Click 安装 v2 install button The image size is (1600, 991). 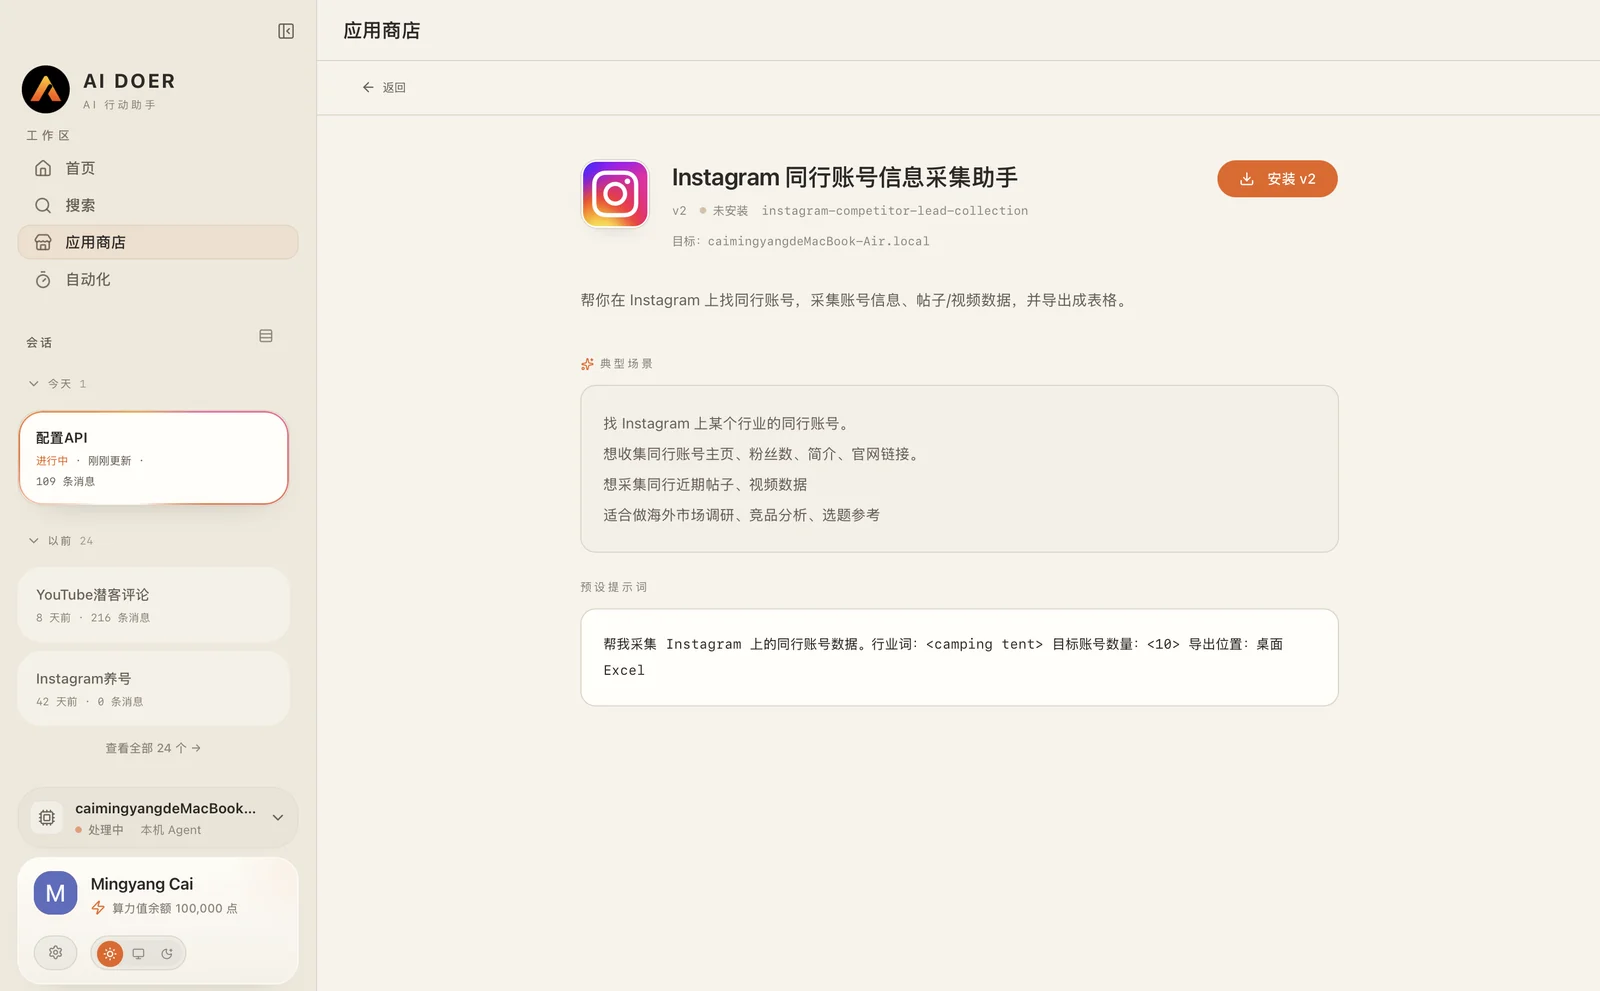click(x=1277, y=179)
